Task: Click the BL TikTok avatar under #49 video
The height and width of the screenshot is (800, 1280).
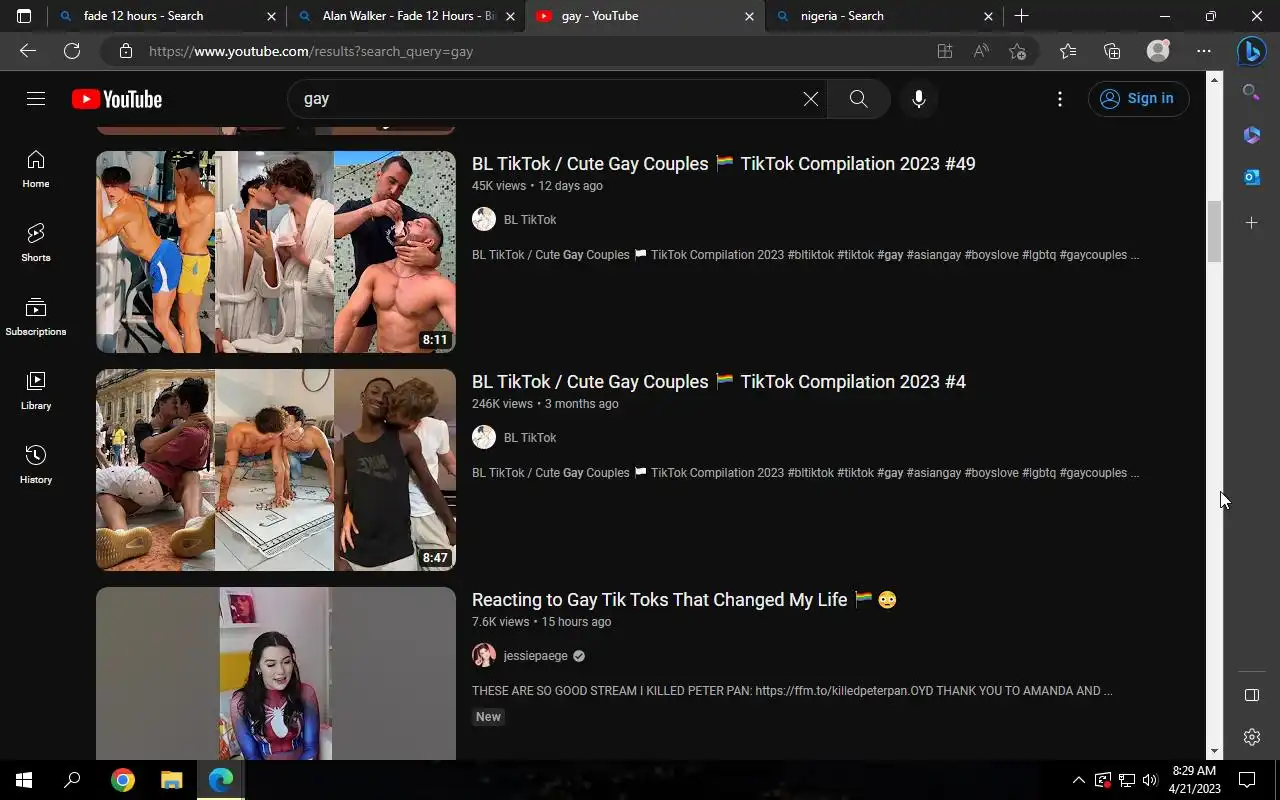Action: pyautogui.click(x=484, y=219)
